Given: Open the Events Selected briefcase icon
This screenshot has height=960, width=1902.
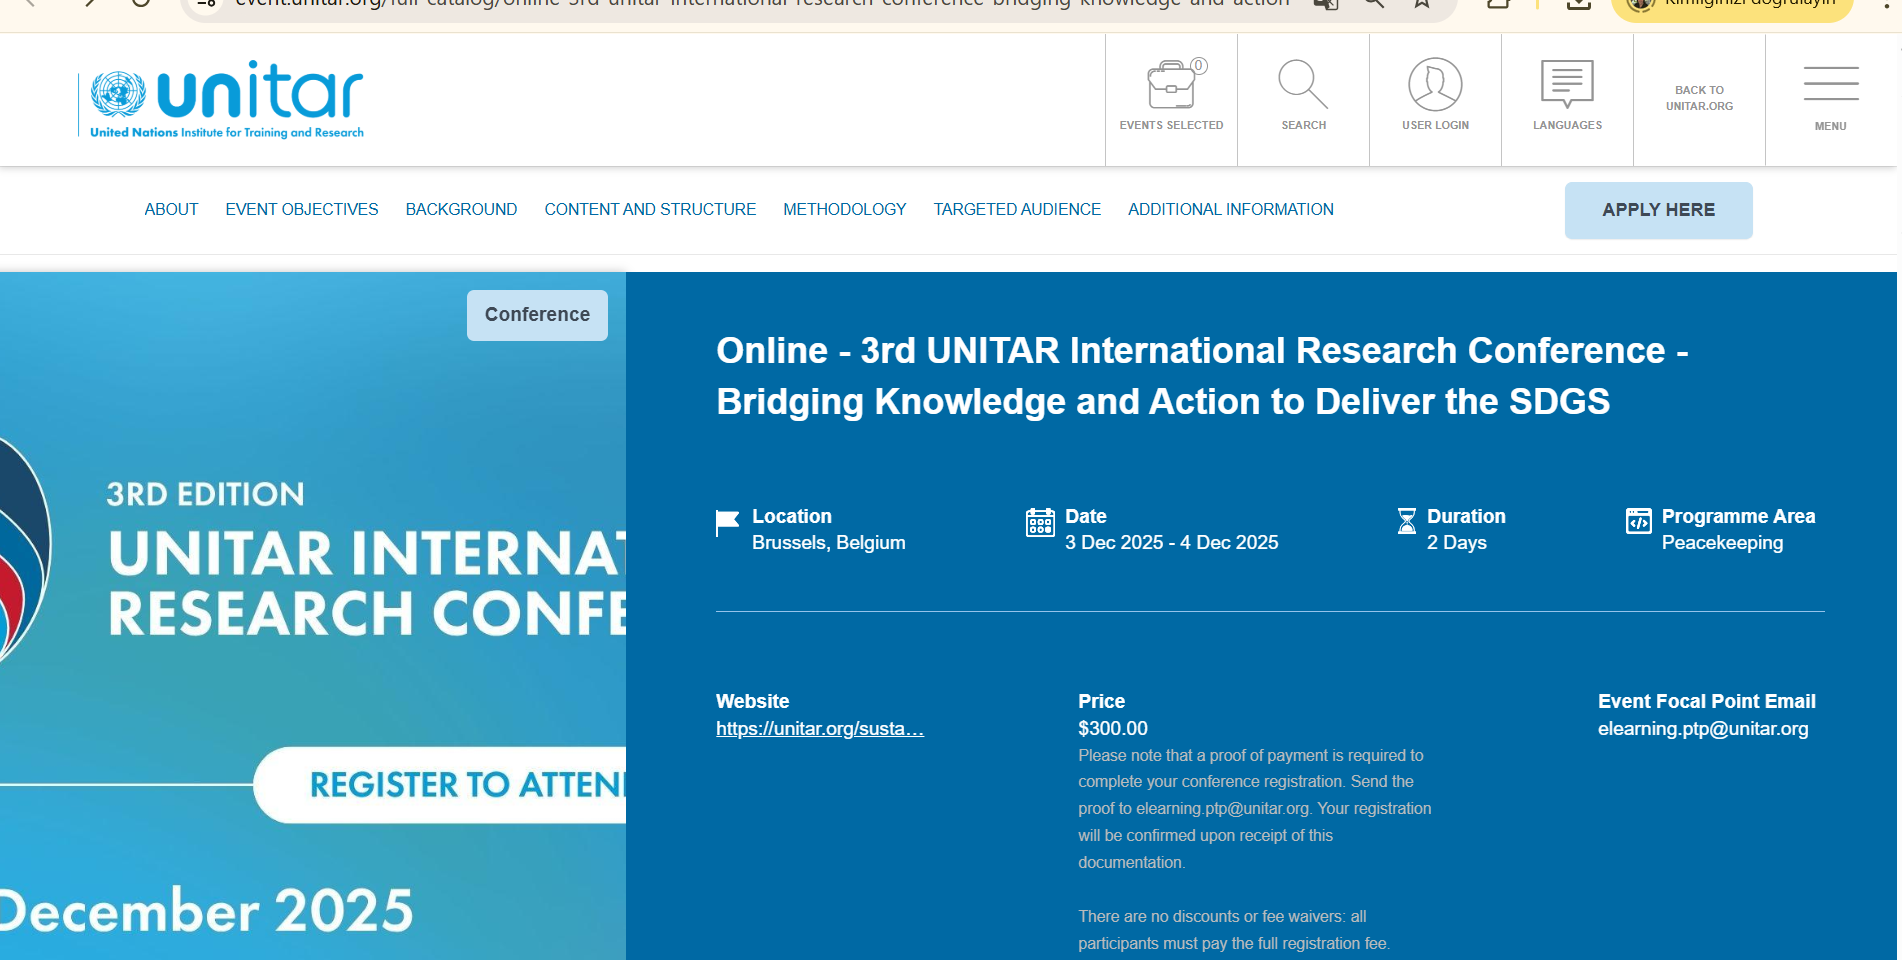Looking at the screenshot, I should tap(1172, 85).
